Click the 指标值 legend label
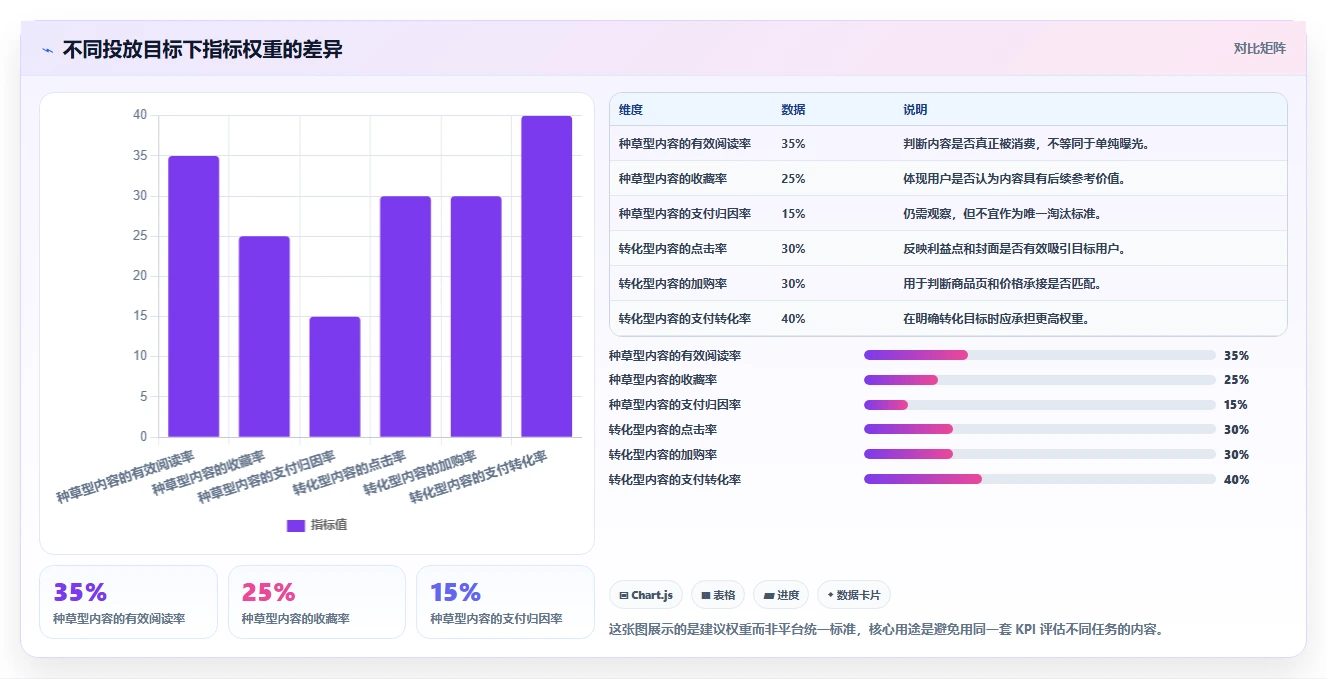This screenshot has width=1327, height=679. point(329,525)
